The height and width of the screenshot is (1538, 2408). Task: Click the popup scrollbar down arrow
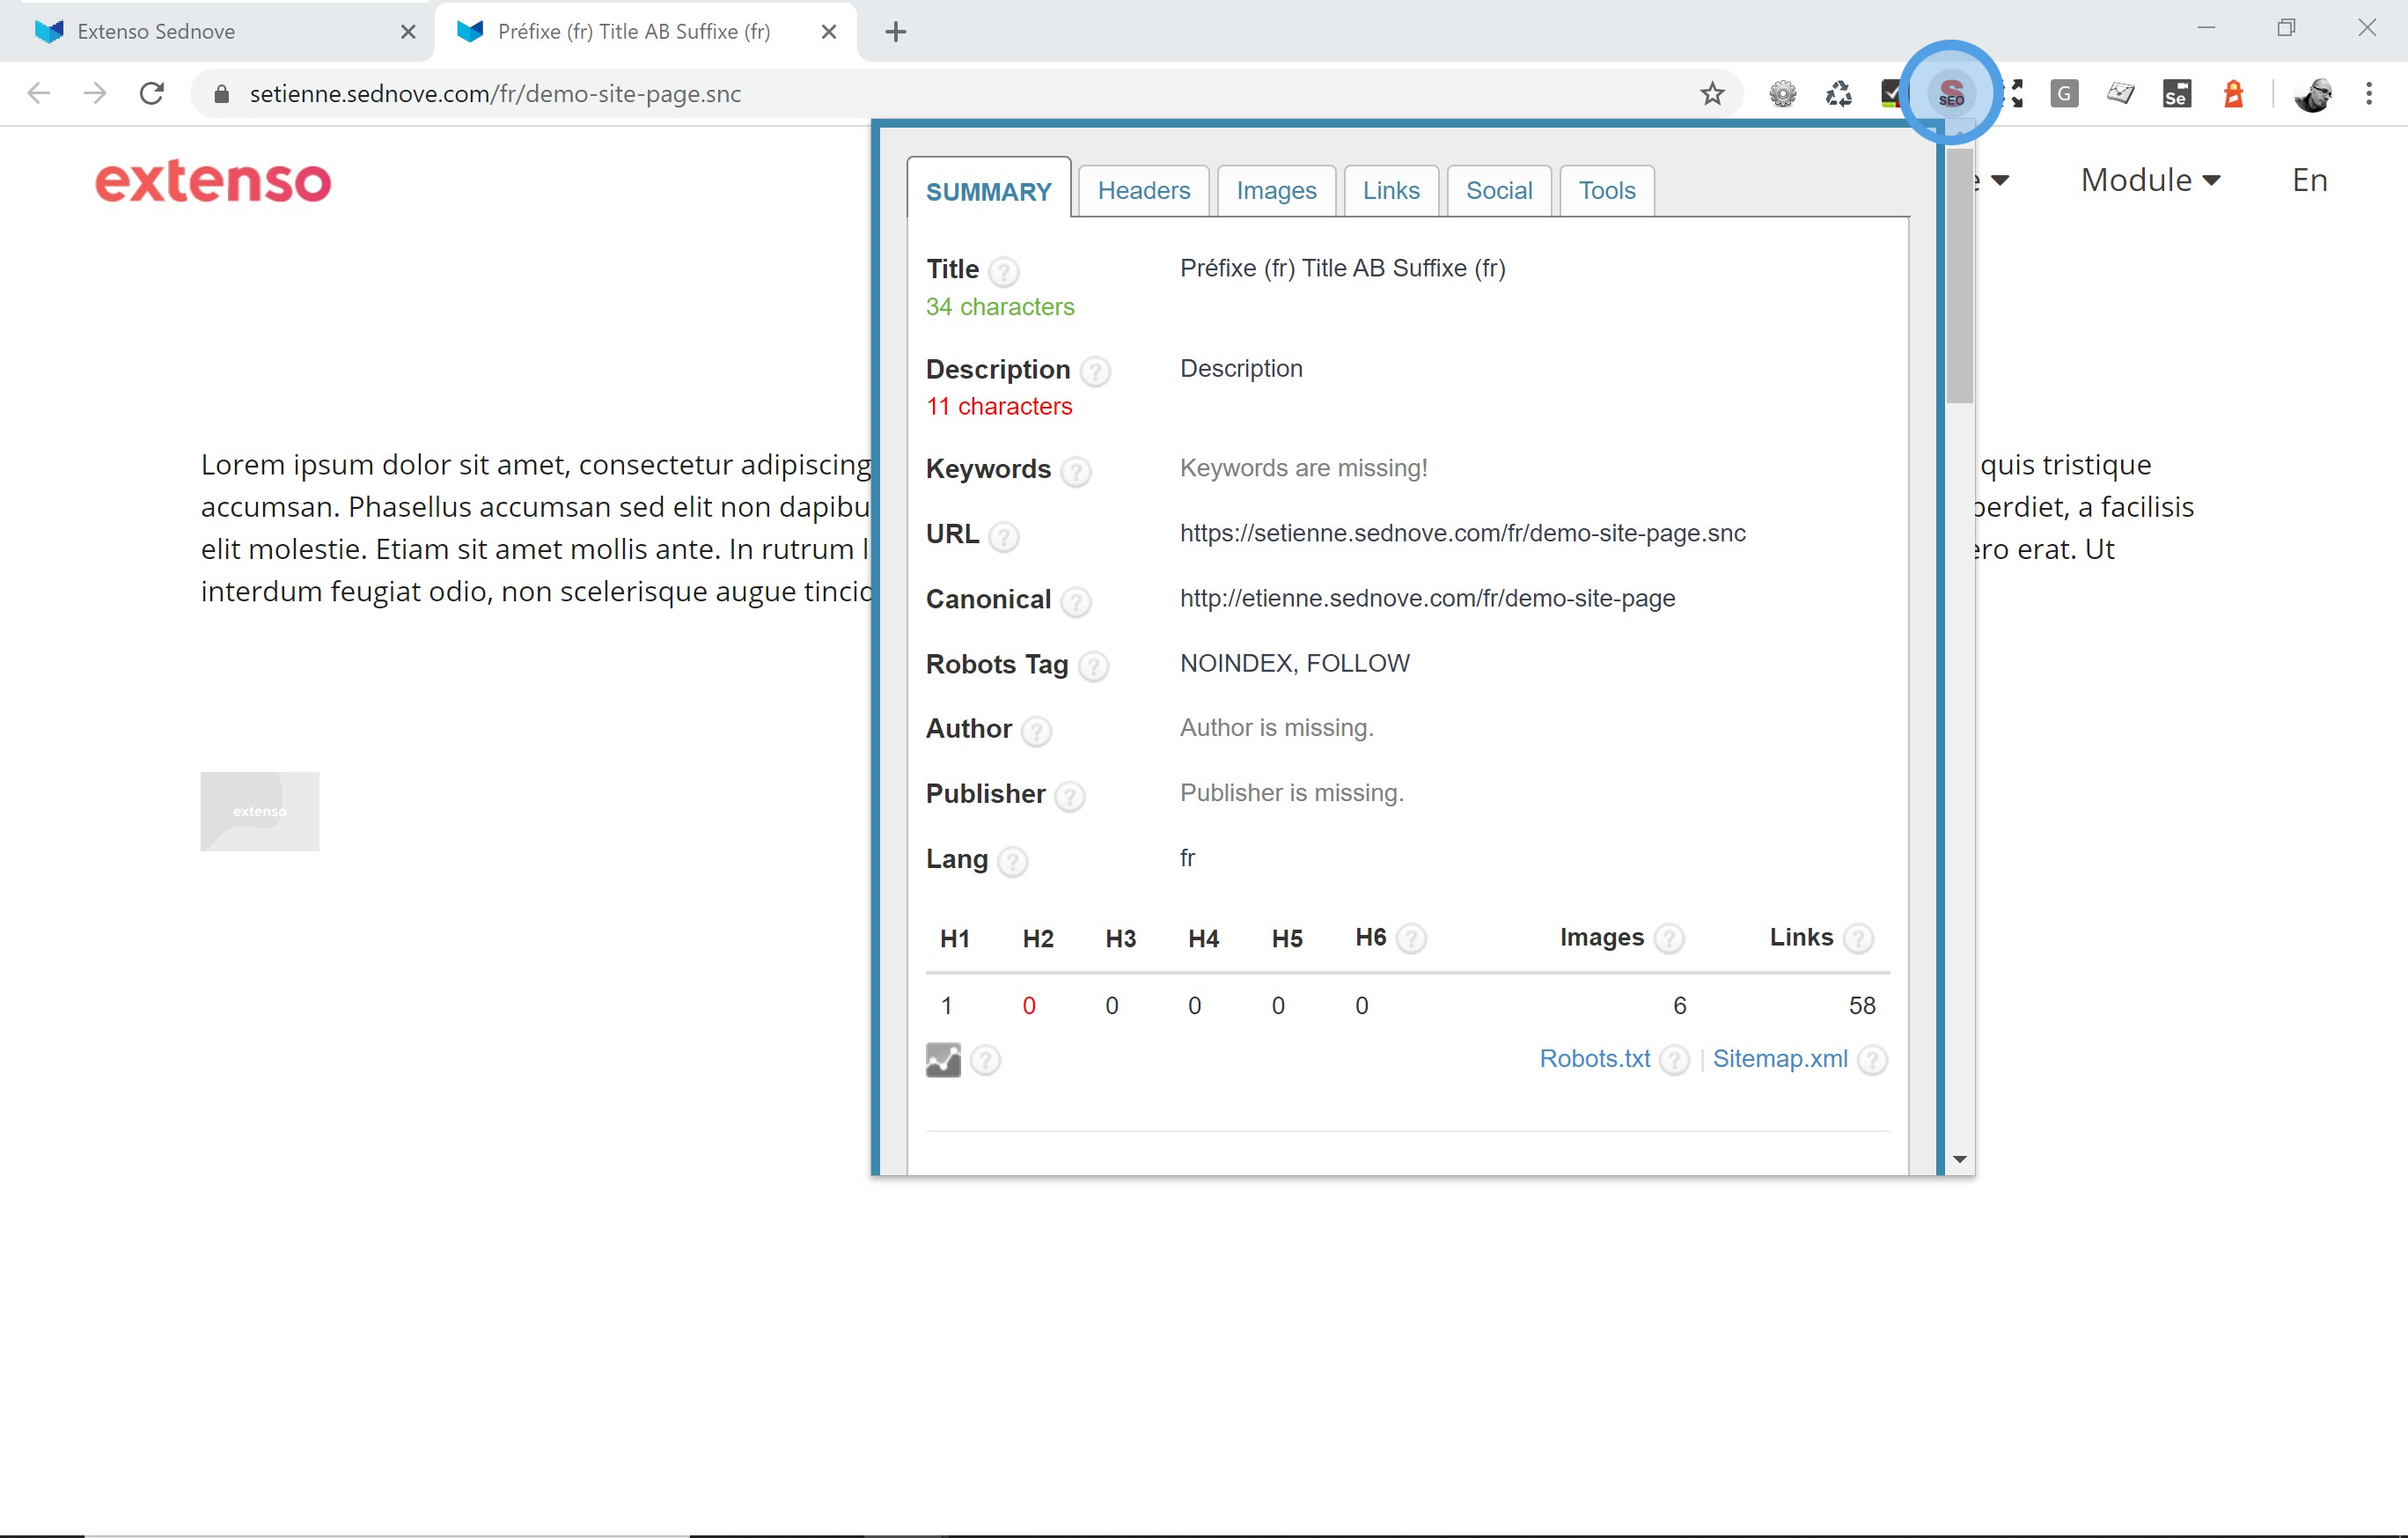1959,1159
